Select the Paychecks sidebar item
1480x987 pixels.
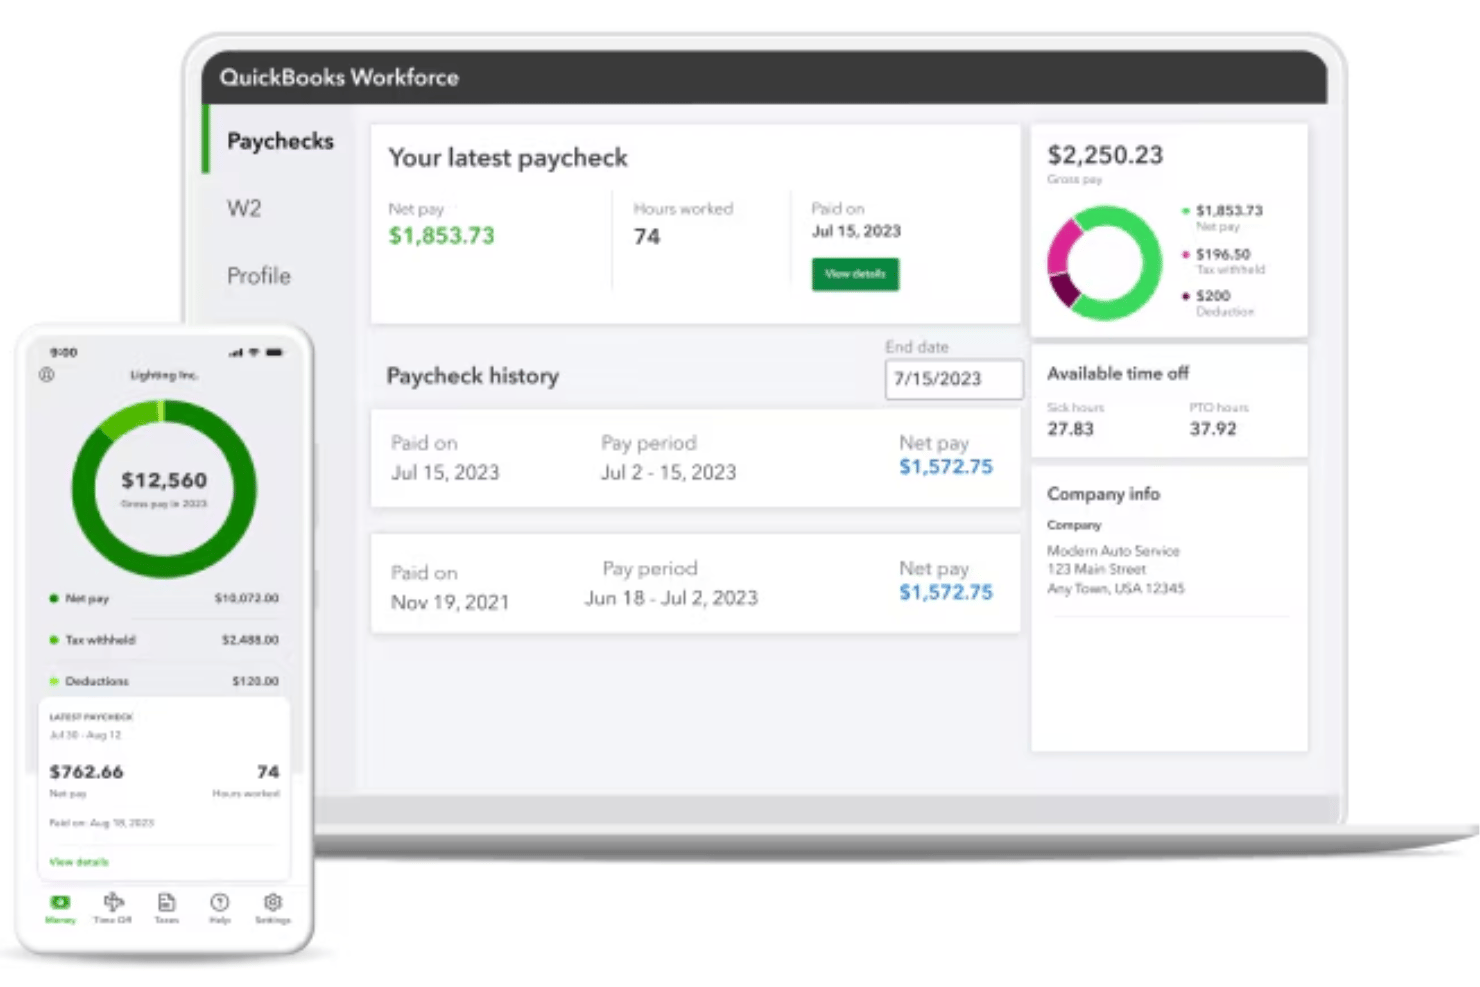click(x=280, y=141)
